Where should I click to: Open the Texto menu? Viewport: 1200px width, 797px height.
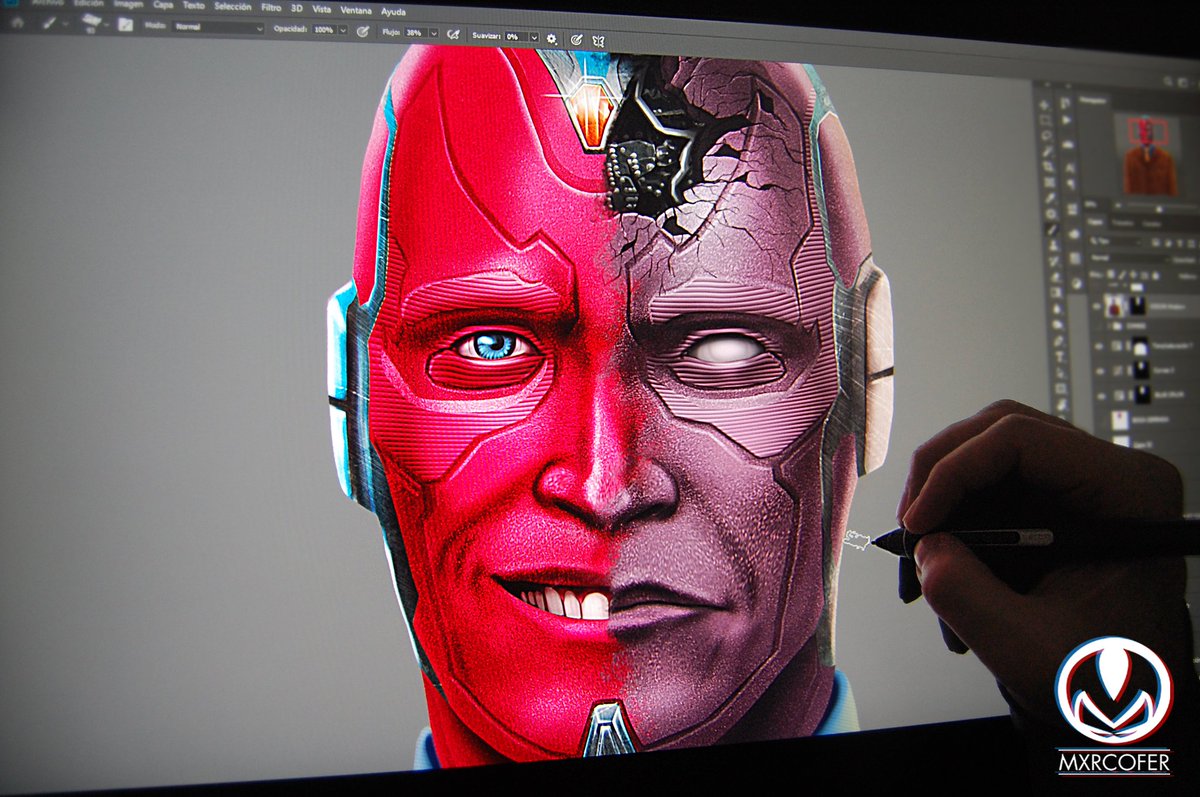[194, 6]
